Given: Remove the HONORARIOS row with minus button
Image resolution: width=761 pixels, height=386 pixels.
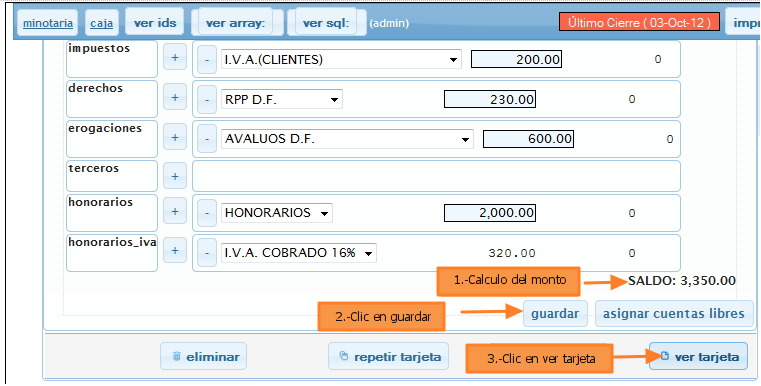Looking at the screenshot, I should (207, 213).
